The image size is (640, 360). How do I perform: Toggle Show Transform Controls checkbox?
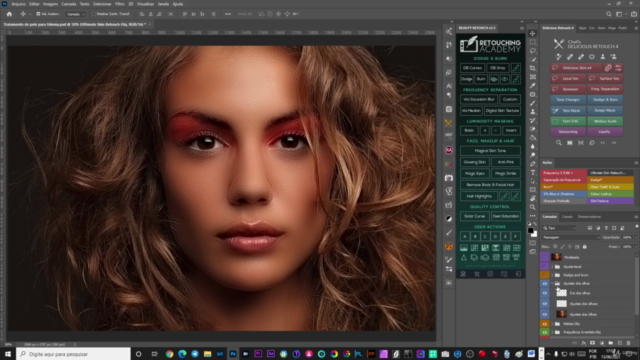click(93, 14)
